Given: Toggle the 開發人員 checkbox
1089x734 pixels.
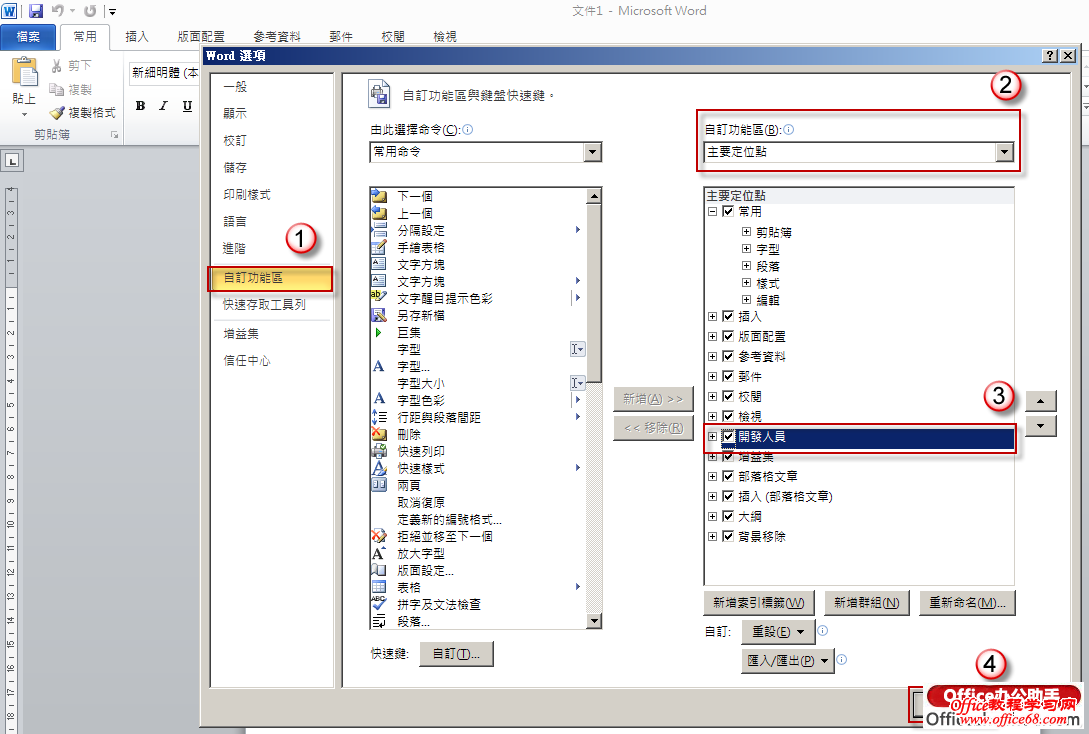Looking at the screenshot, I should tap(728, 437).
